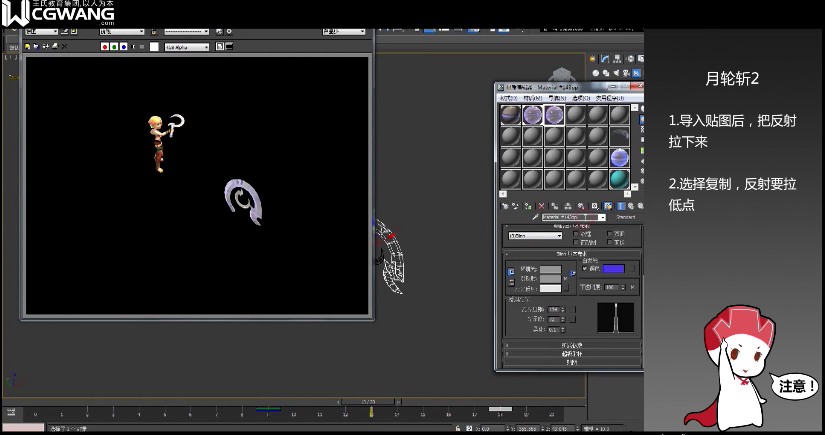Open the Blinn shader type dropdown

click(x=535, y=236)
